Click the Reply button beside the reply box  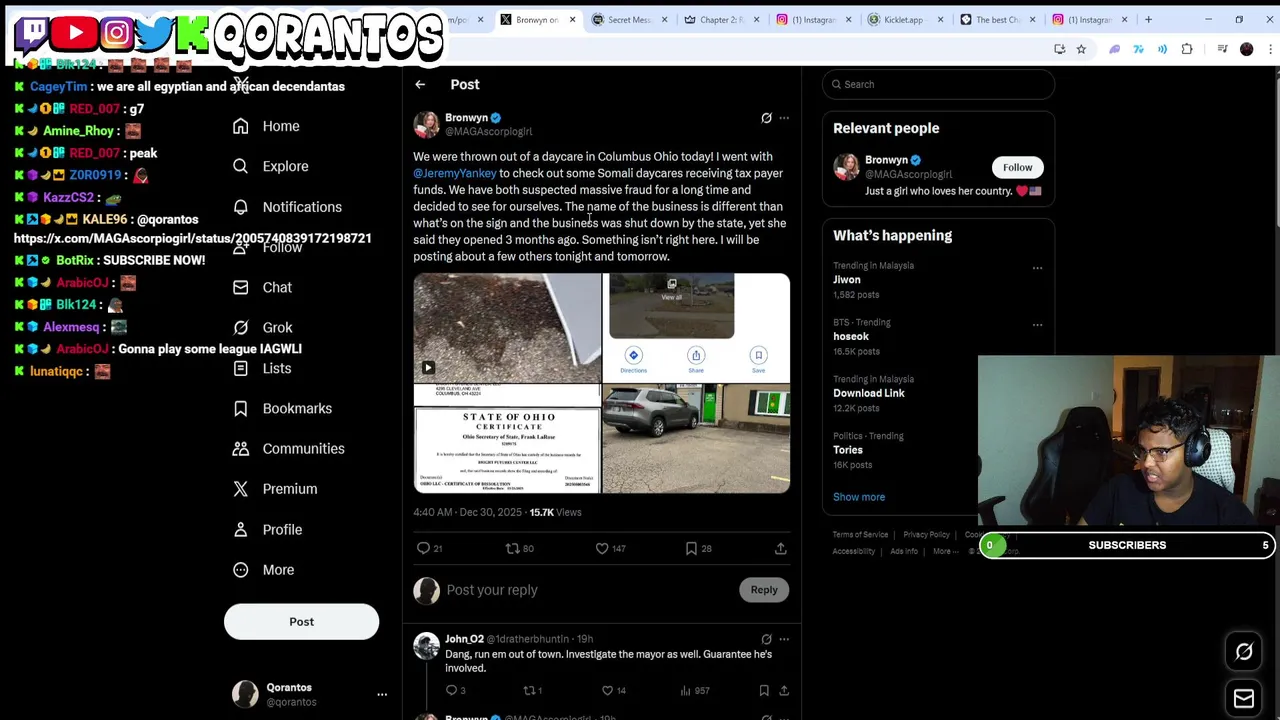pyautogui.click(x=764, y=590)
